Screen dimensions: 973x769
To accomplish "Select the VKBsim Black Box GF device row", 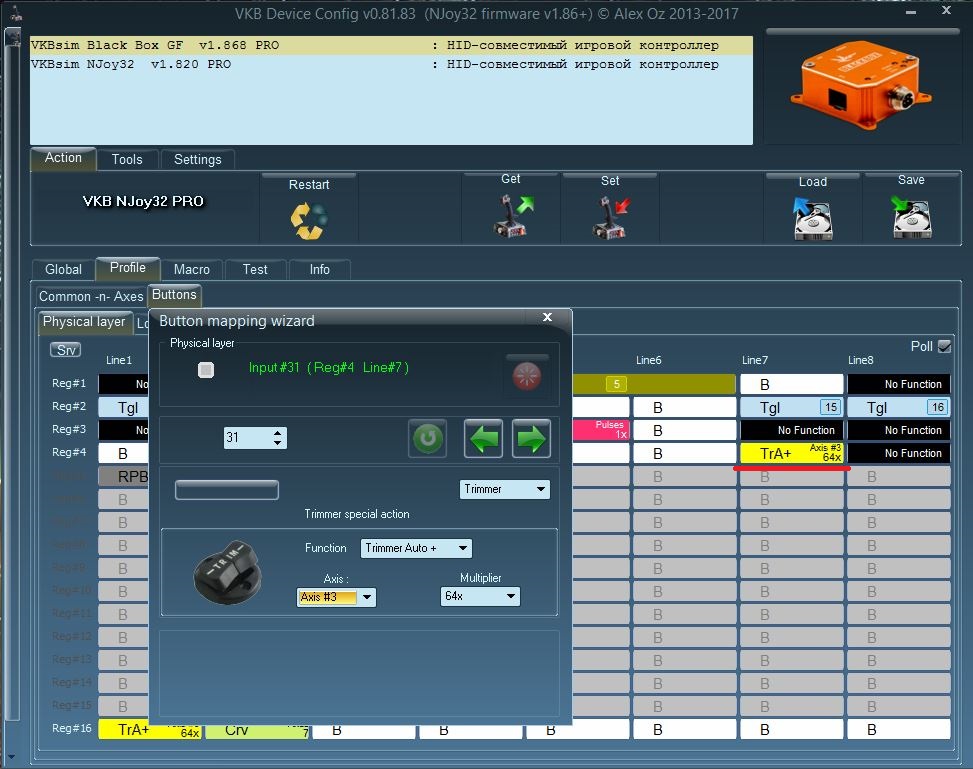I will pos(391,45).
